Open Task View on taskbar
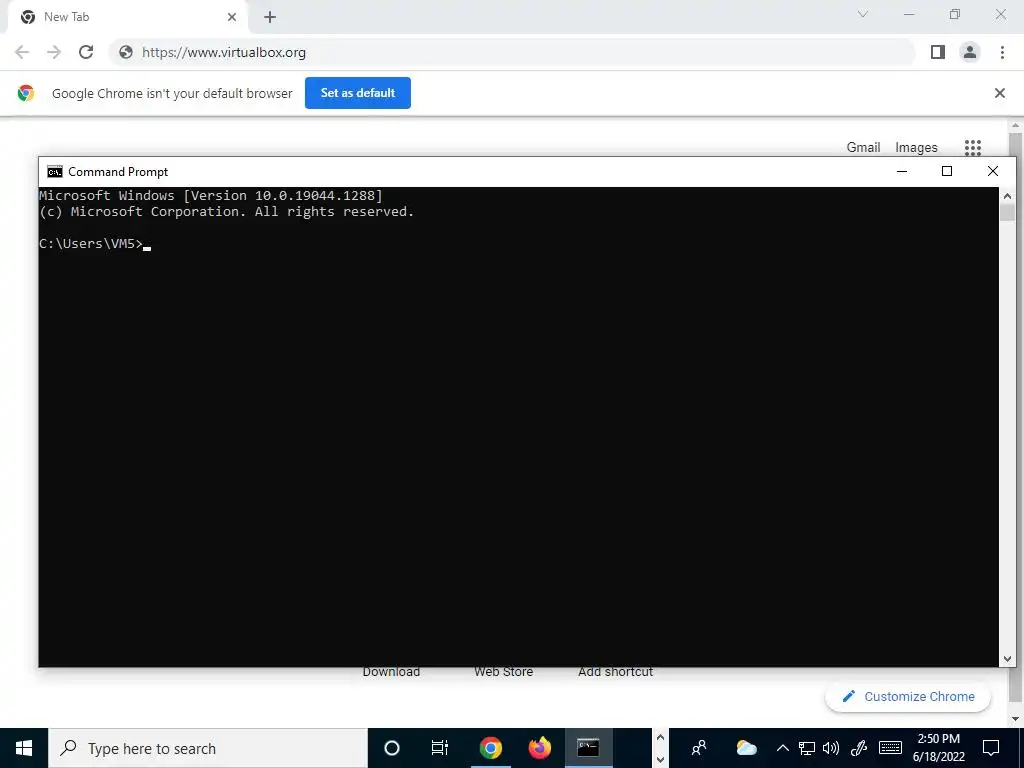This screenshot has width=1024, height=768. click(440, 748)
